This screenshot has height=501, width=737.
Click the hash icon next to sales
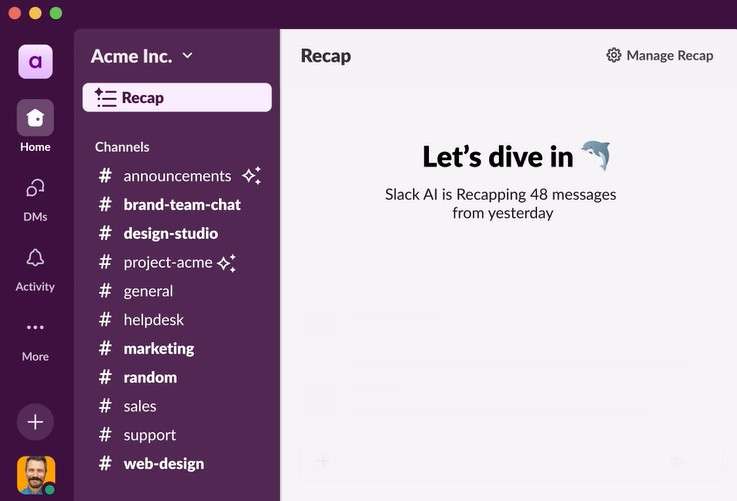105,406
